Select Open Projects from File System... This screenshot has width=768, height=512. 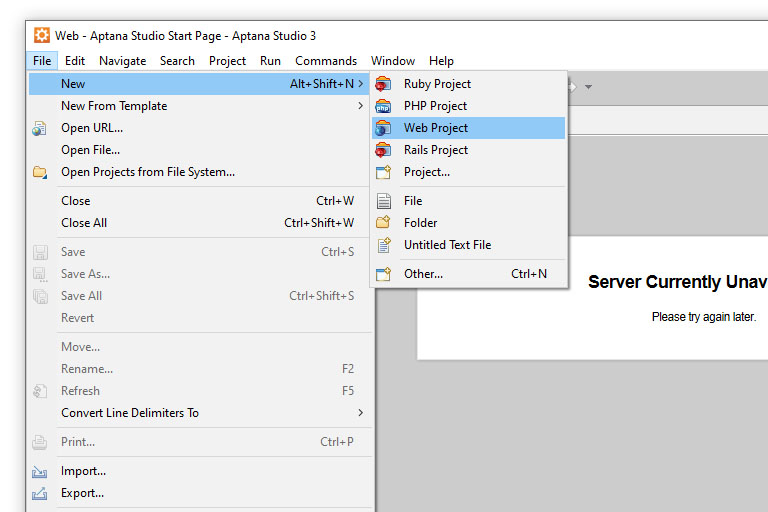pos(199,172)
